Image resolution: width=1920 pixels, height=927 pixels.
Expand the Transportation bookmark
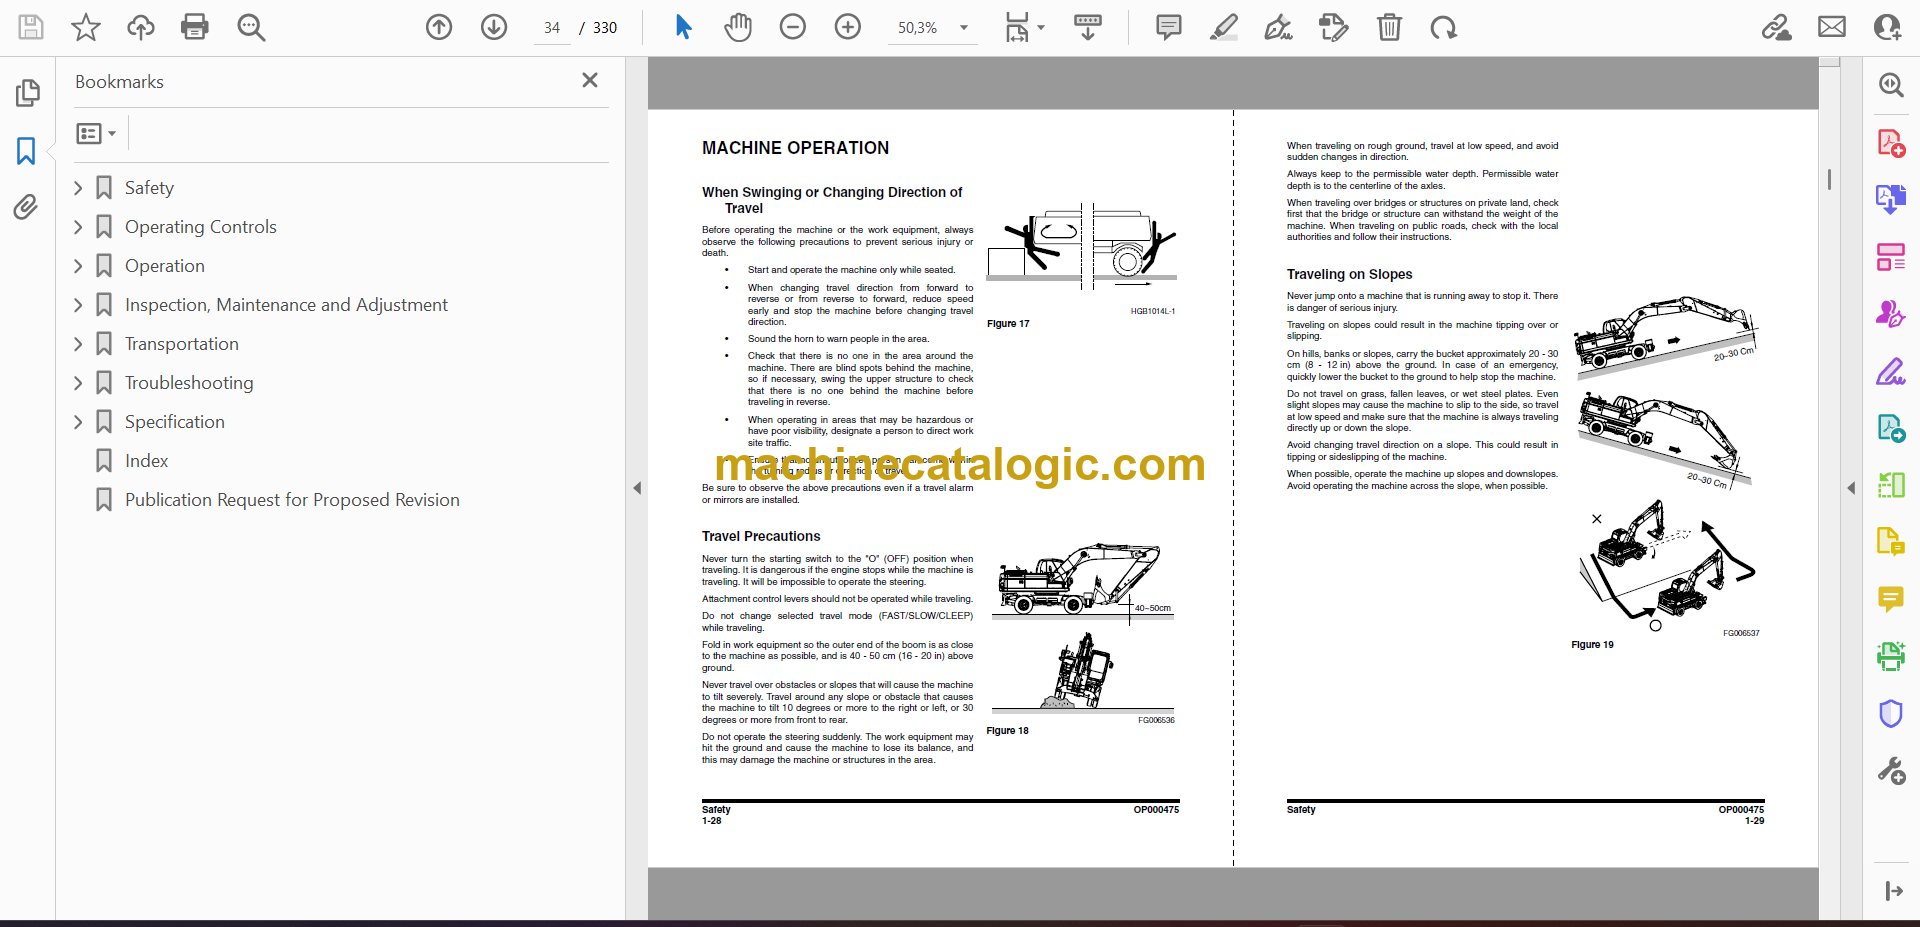[x=78, y=344]
